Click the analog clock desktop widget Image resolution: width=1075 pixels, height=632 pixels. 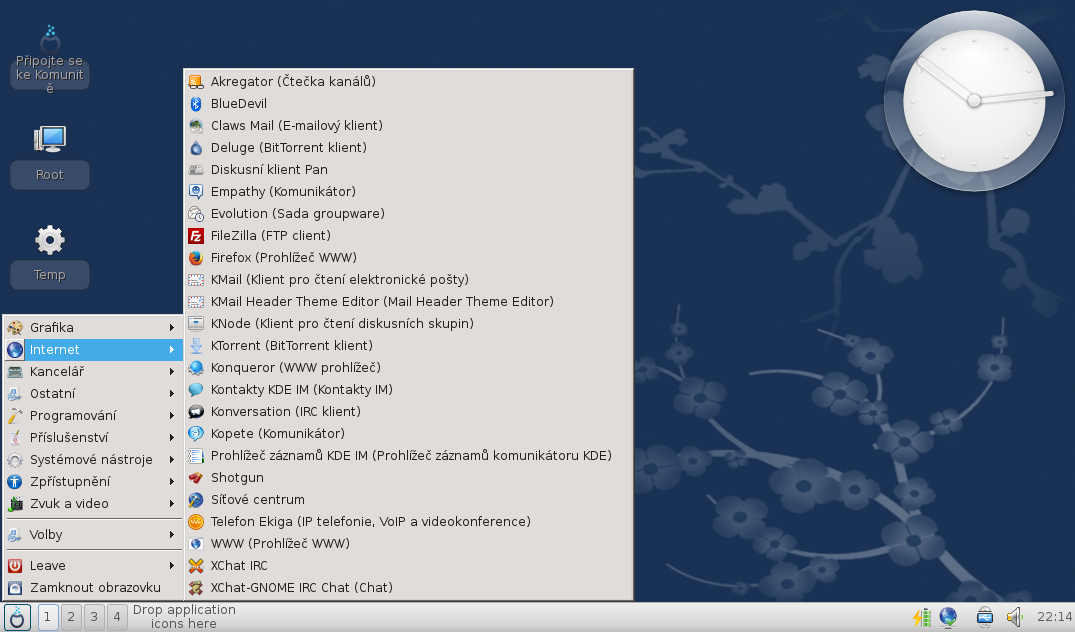(974, 101)
